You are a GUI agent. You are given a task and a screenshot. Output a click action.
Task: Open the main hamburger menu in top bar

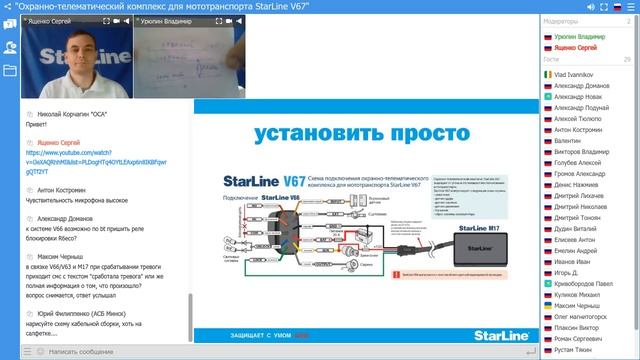coord(631,7)
